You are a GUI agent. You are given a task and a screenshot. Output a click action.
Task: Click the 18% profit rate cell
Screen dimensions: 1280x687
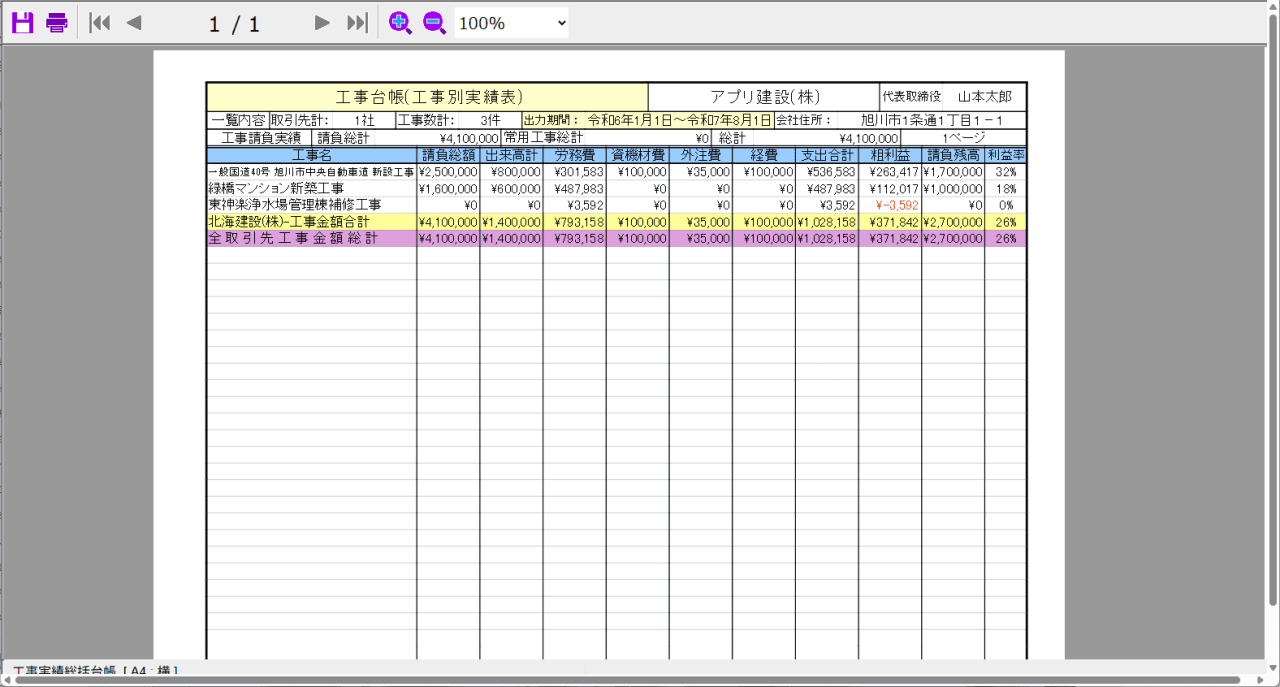point(1005,188)
